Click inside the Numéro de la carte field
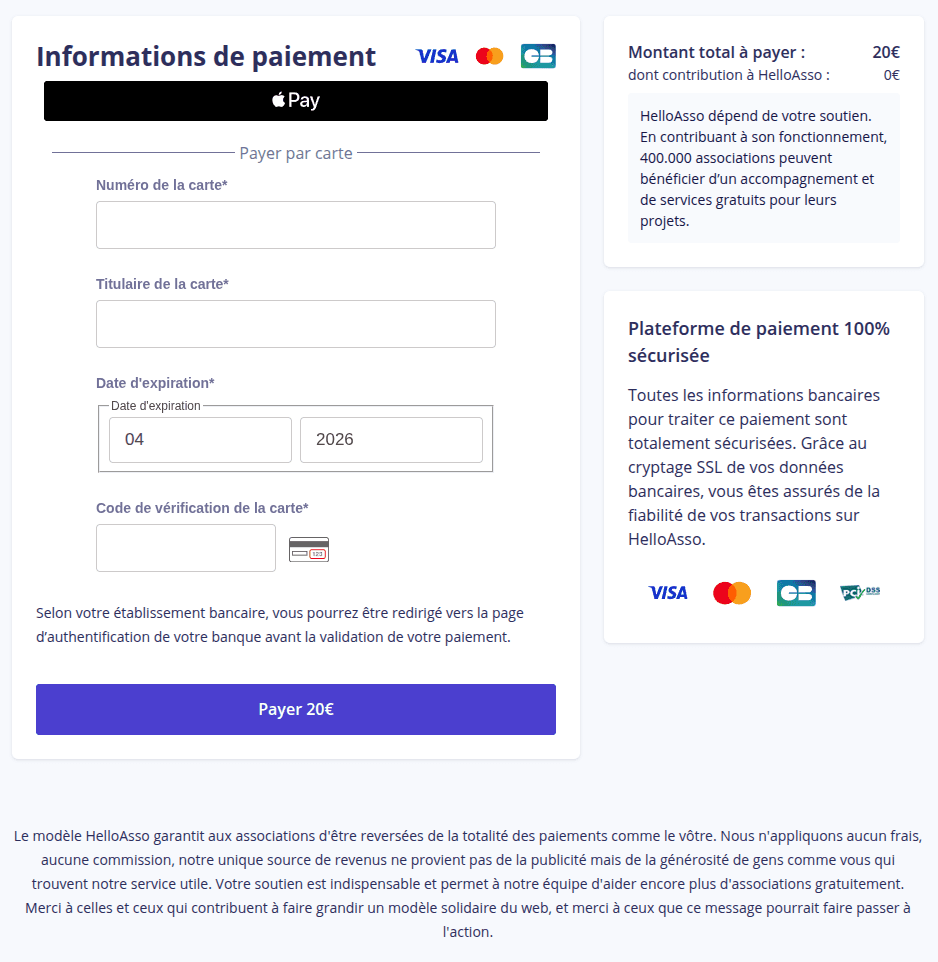 (x=295, y=224)
